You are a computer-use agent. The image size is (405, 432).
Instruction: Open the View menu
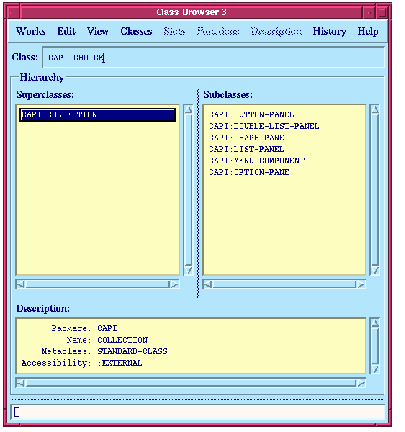[x=97, y=31]
